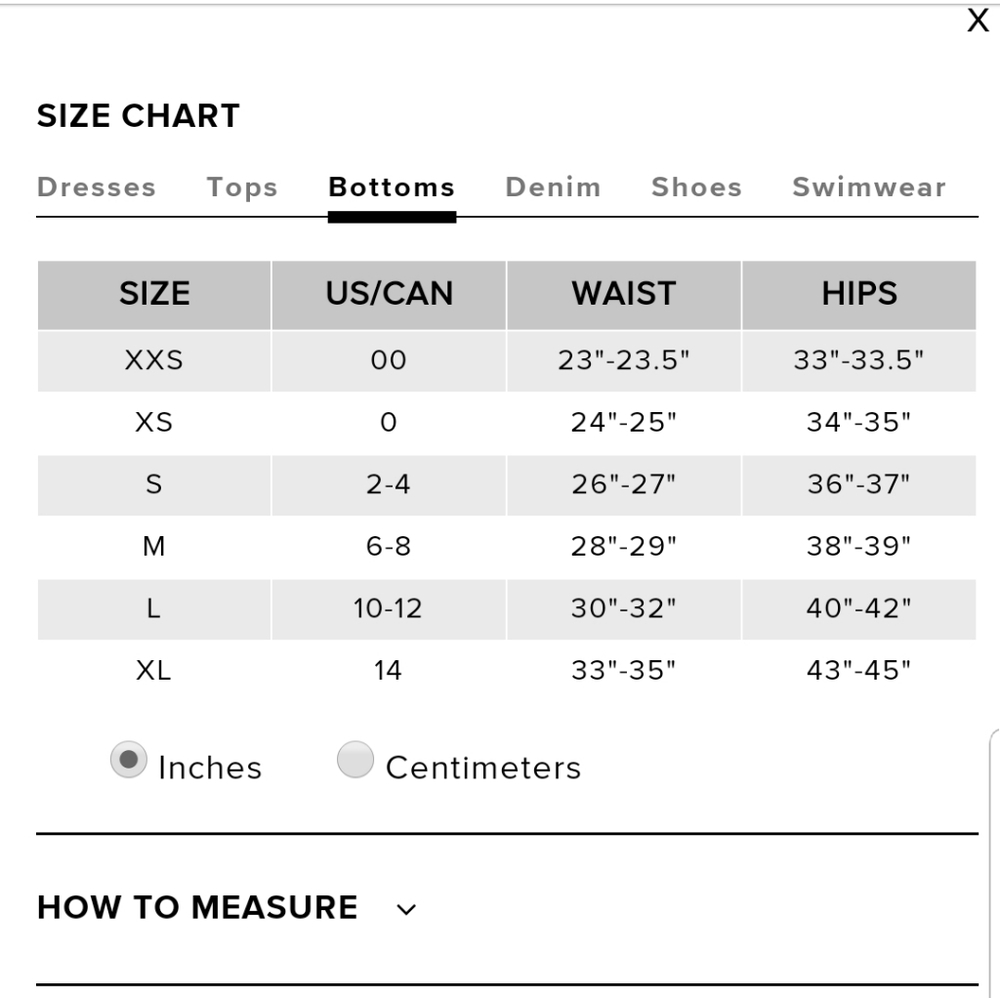1000x998 pixels.
Task: Switch to the Denim tab
Action: [553, 187]
